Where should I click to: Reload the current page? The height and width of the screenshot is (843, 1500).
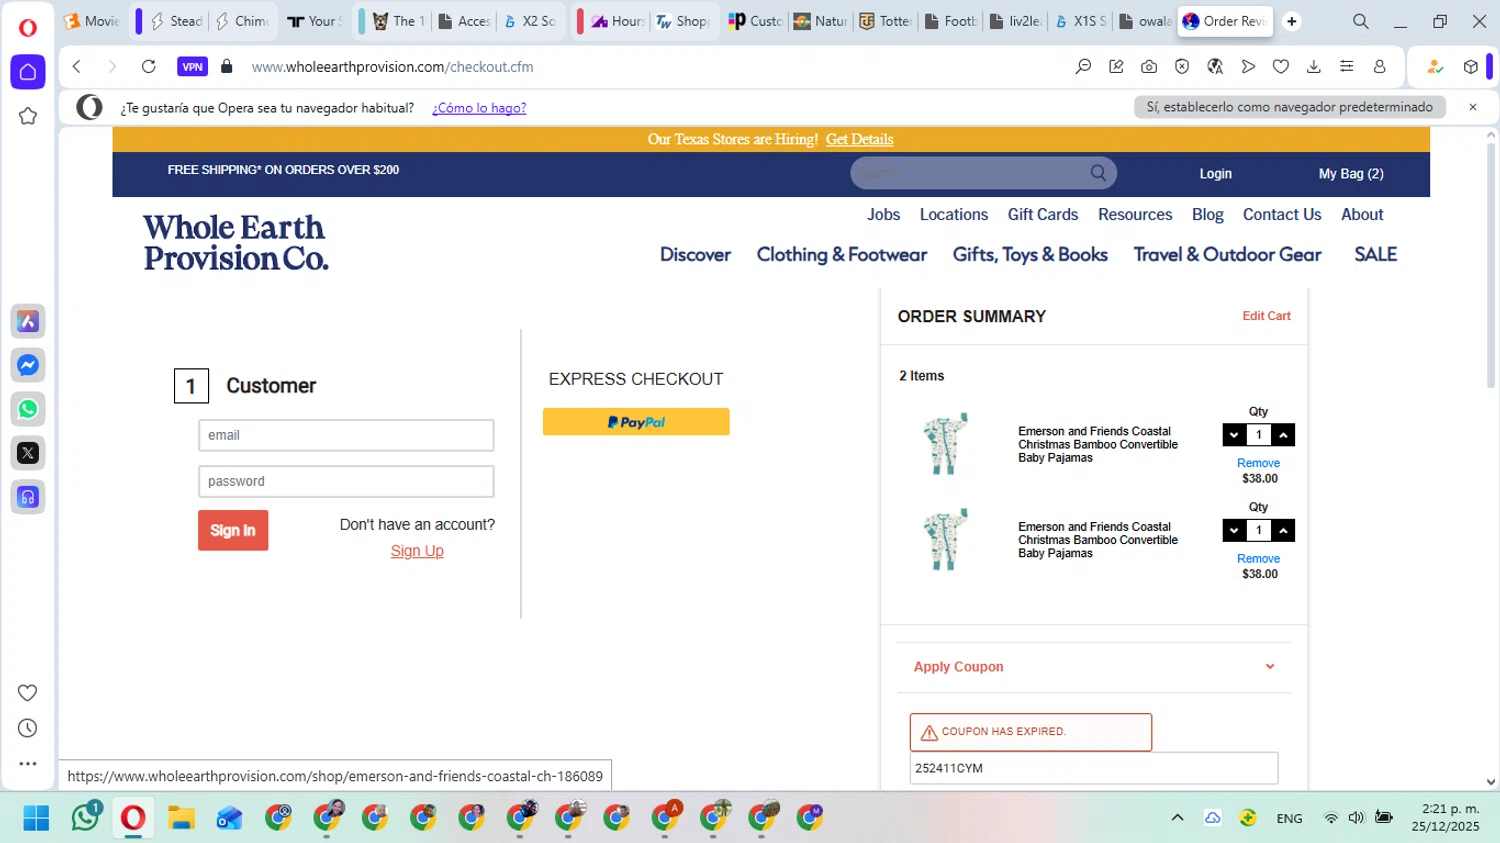point(148,67)
